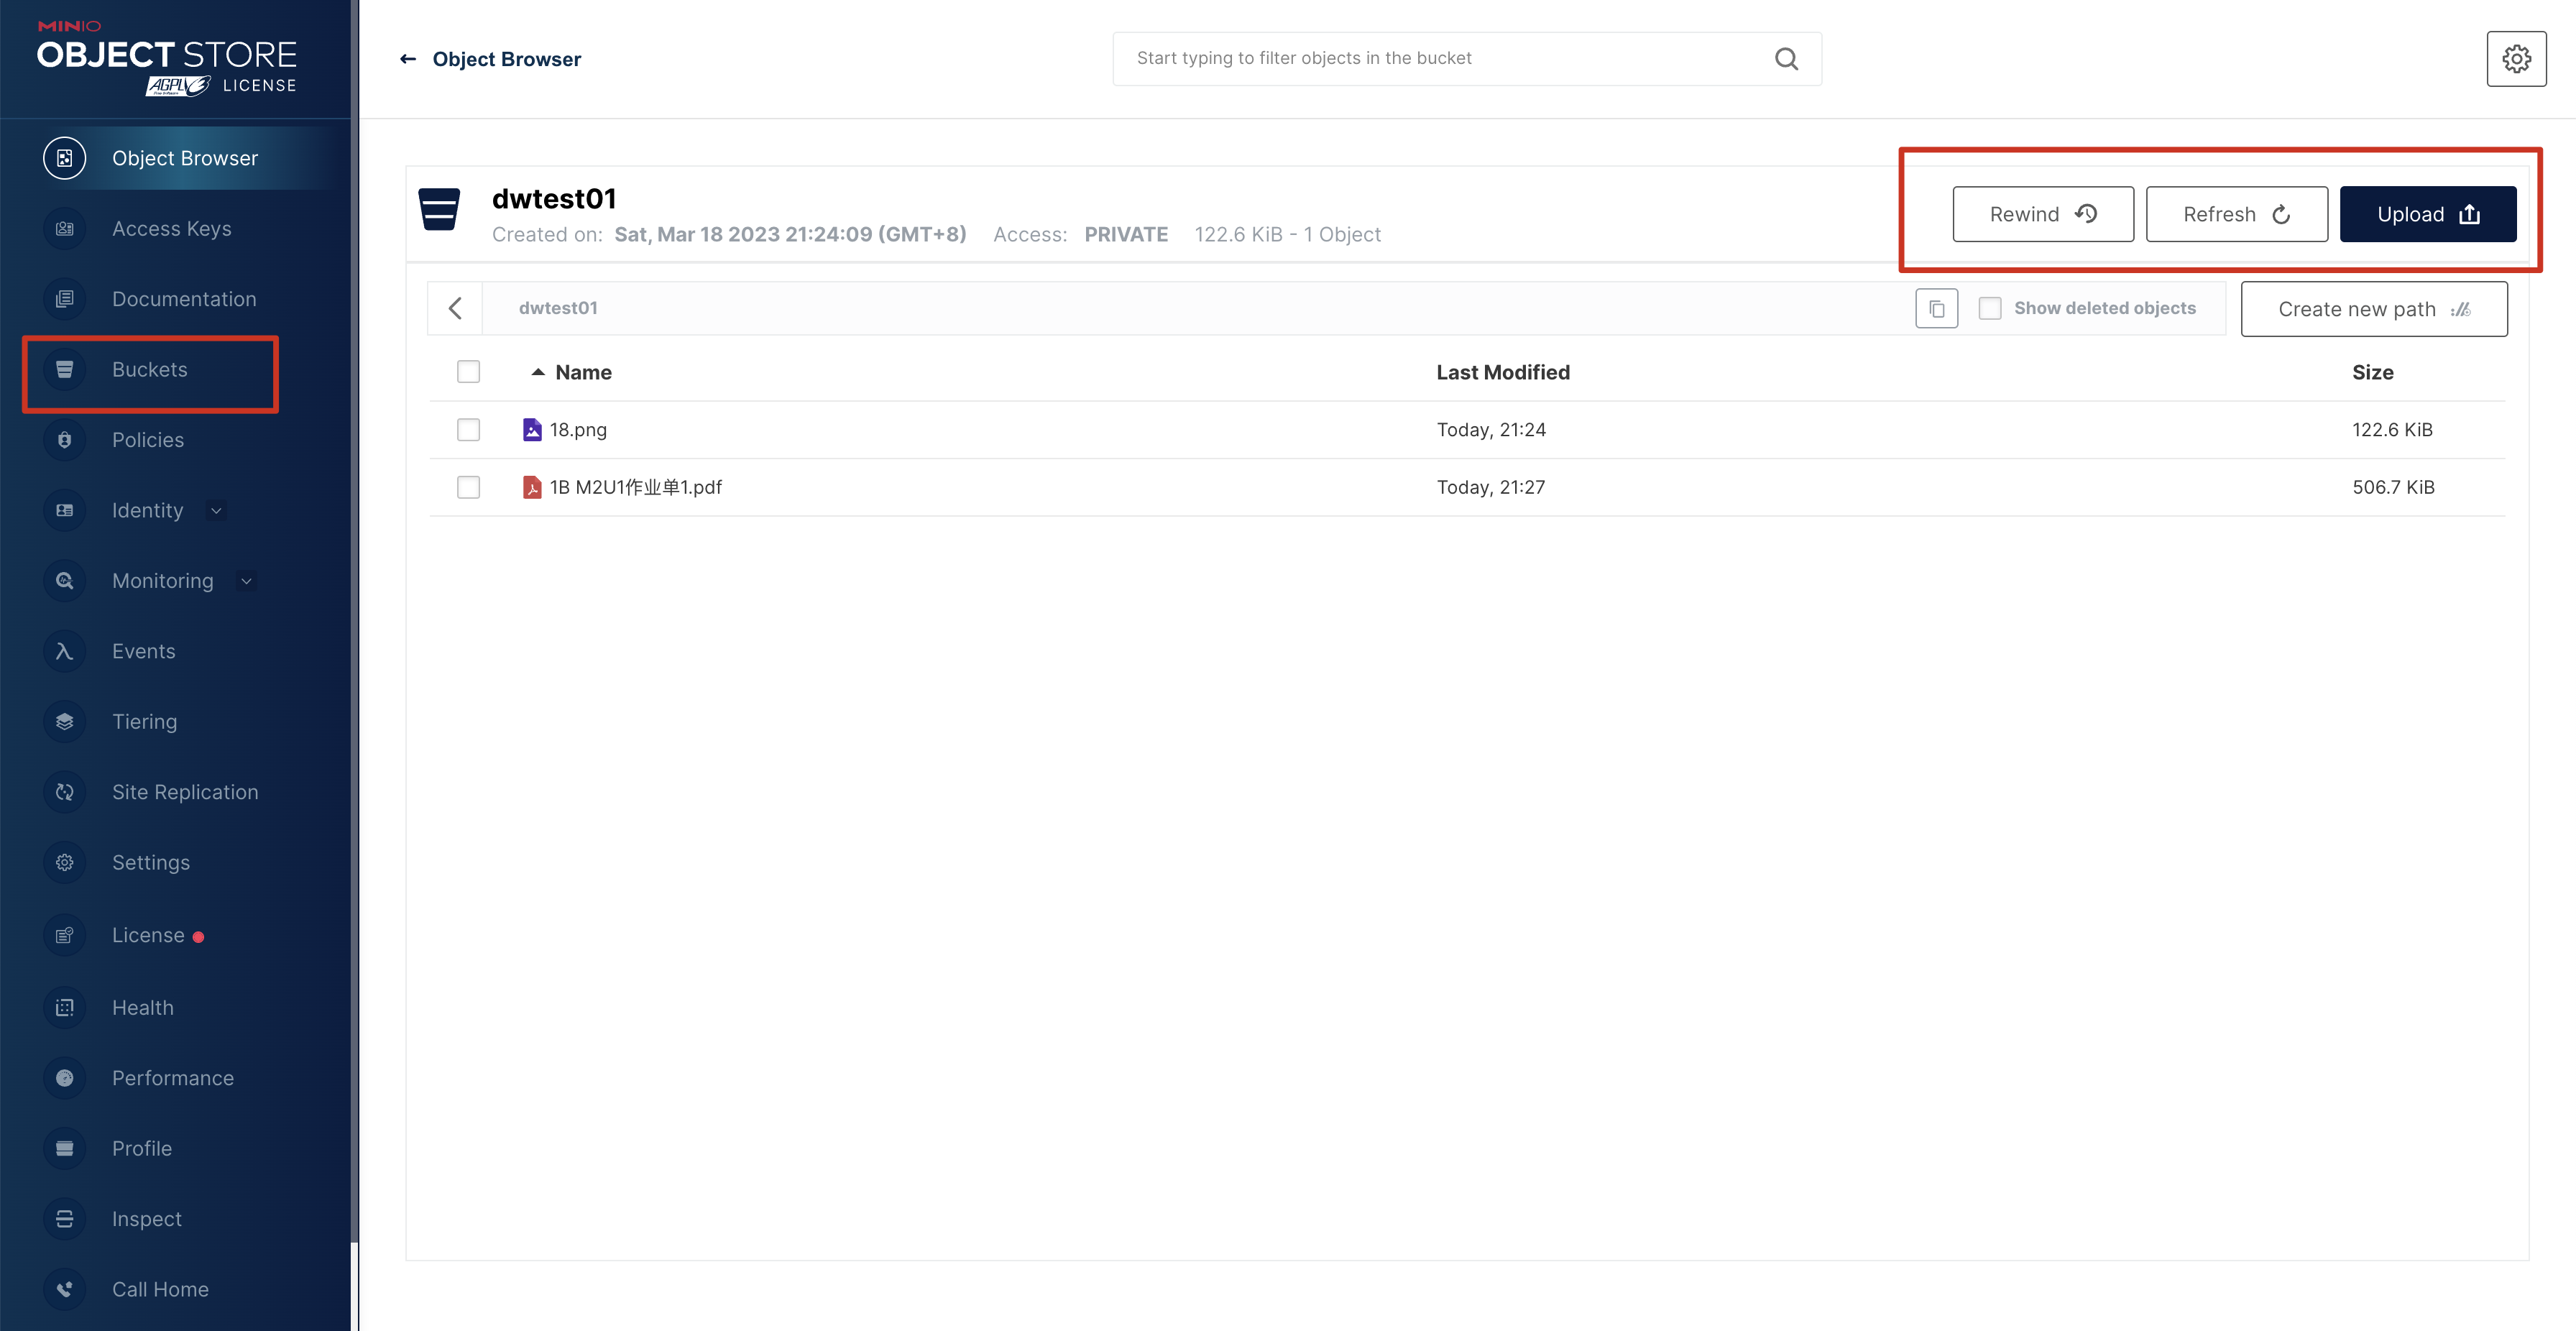Click the dwtest01 bucket icon
Screen dimensions: 2576x1331
(439, 209)
